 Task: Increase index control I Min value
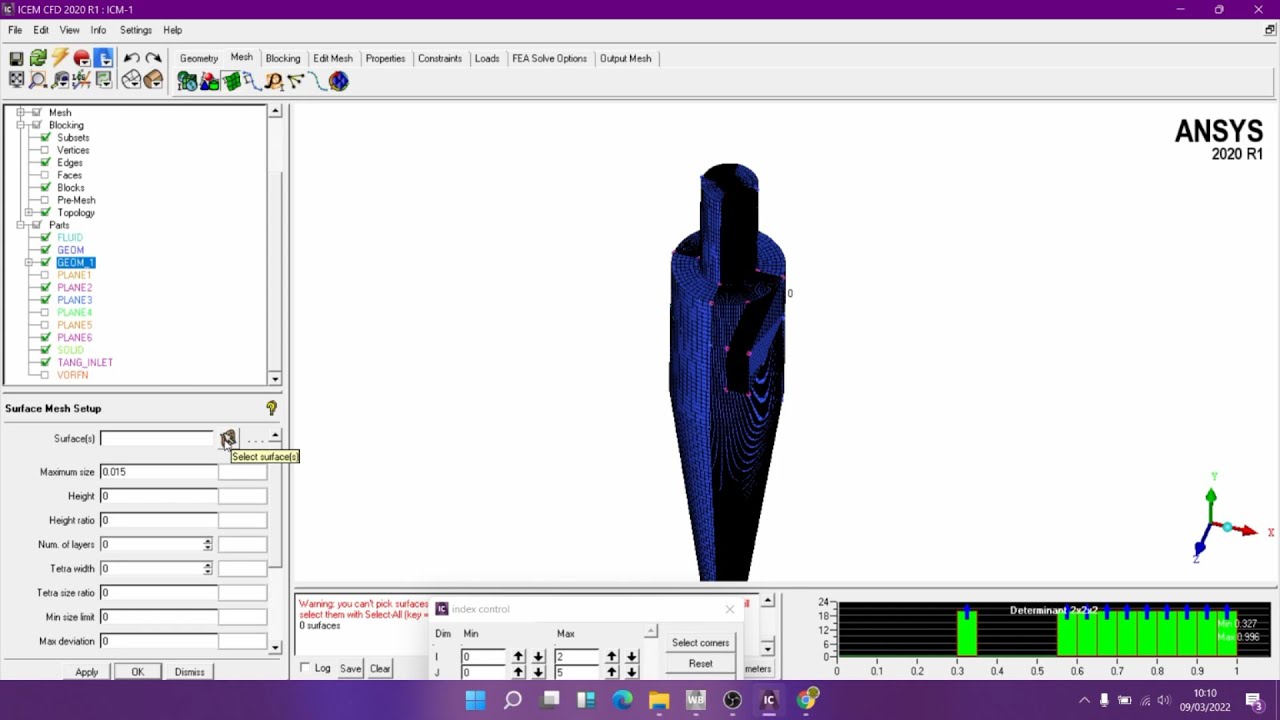pos(518,657)
